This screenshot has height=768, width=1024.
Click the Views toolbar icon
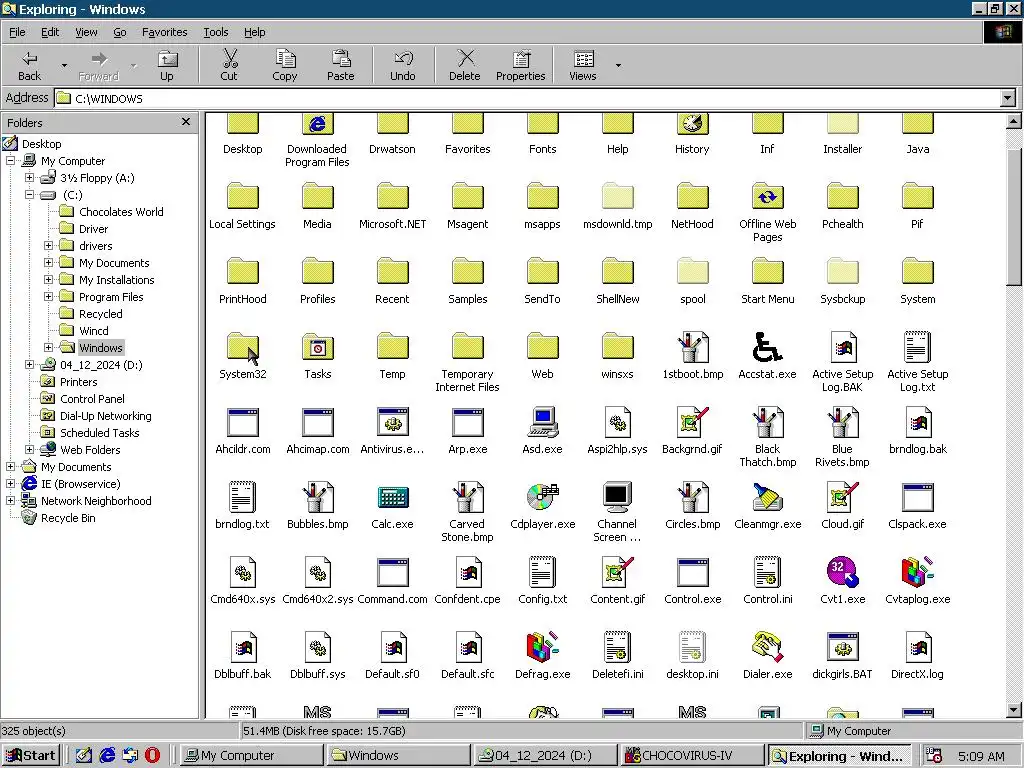[x=583, y=65]
